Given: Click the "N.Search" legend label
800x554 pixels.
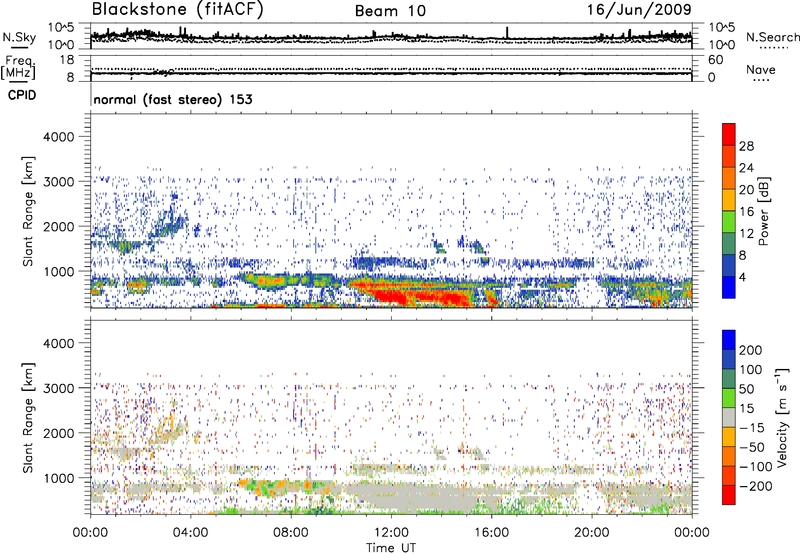Looking at the screenshot, I should click(772, 37).
